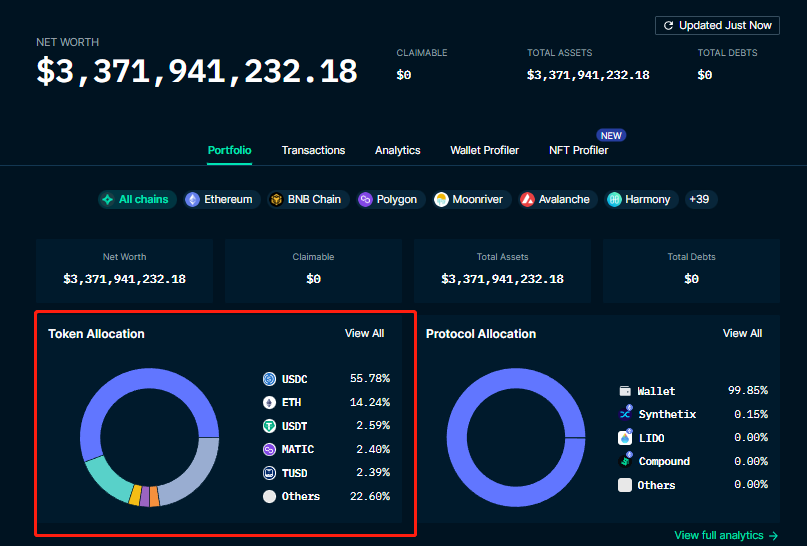The width and height of the screenshot is (807, 546).
Task: Open View All in Token Allocation
Action: pos(364,333)
